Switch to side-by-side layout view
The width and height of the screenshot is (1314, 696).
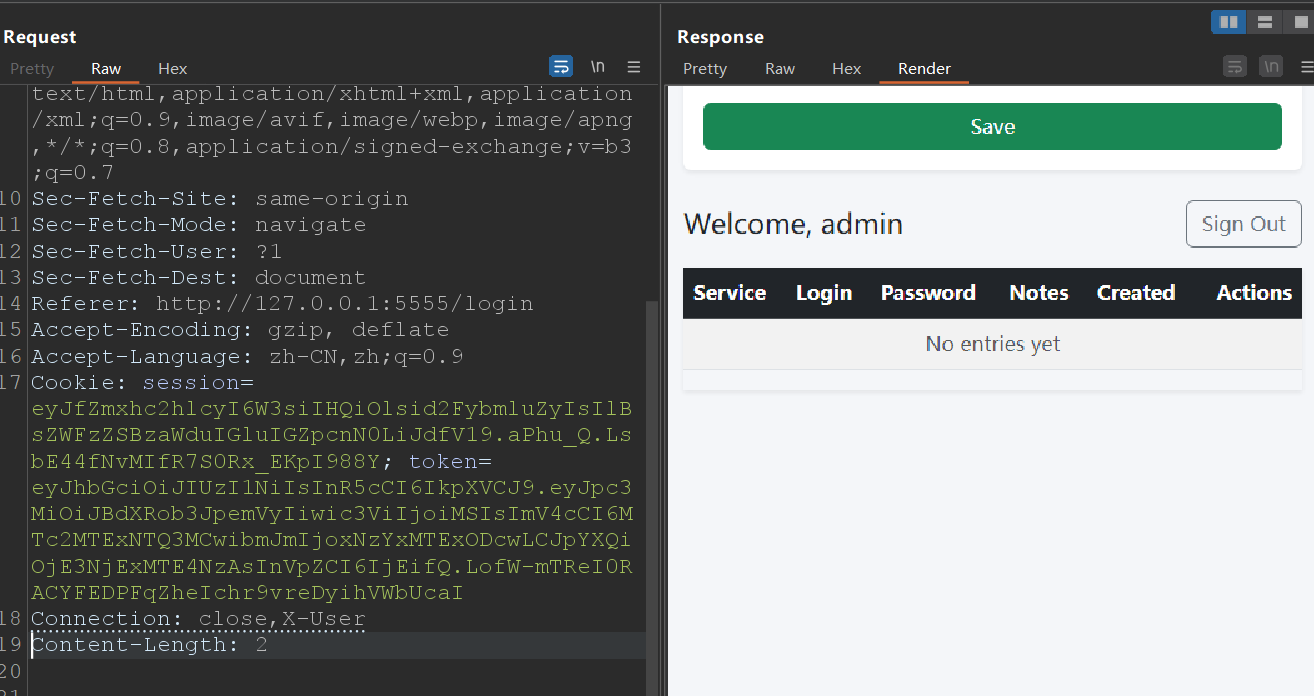pyautogui.click(x=1228, y=22)
